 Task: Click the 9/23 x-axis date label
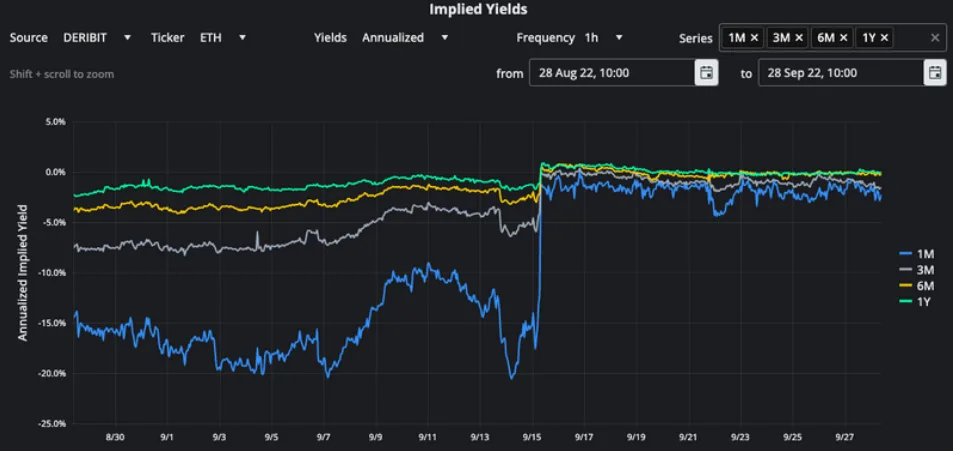click(741, 436)
